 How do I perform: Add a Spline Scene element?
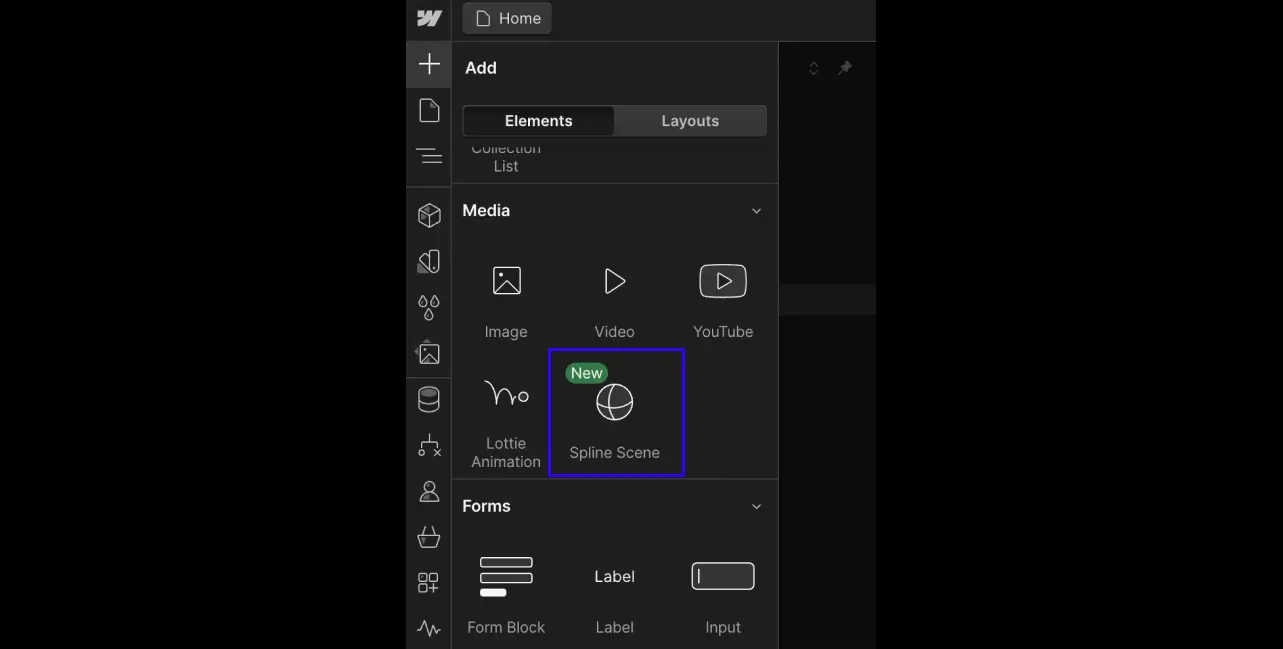615,410
